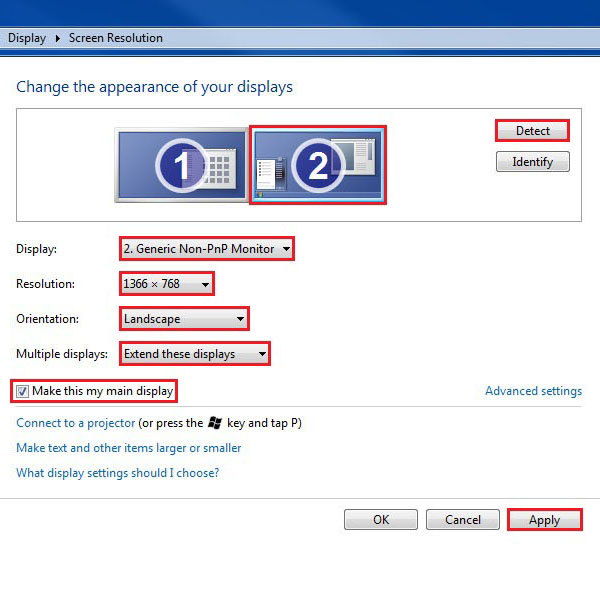Go to Display in breadcrumb

[x=27, y=38]
